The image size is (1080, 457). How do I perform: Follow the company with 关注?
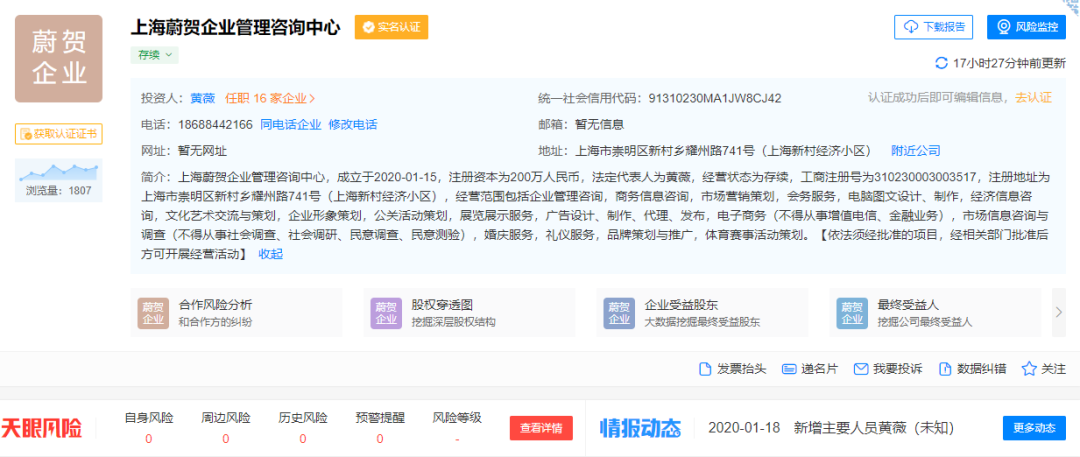(x=1054, y=369)
